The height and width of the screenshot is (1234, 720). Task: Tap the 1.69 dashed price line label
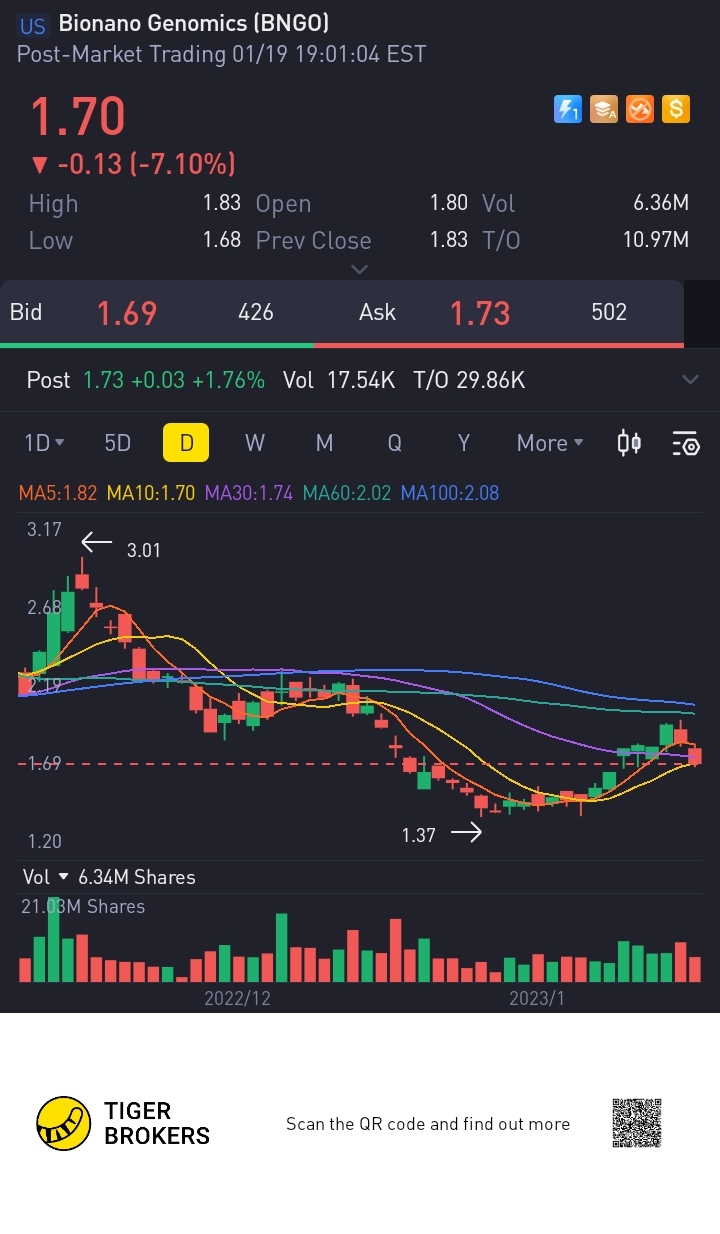[x=44, y=763]
